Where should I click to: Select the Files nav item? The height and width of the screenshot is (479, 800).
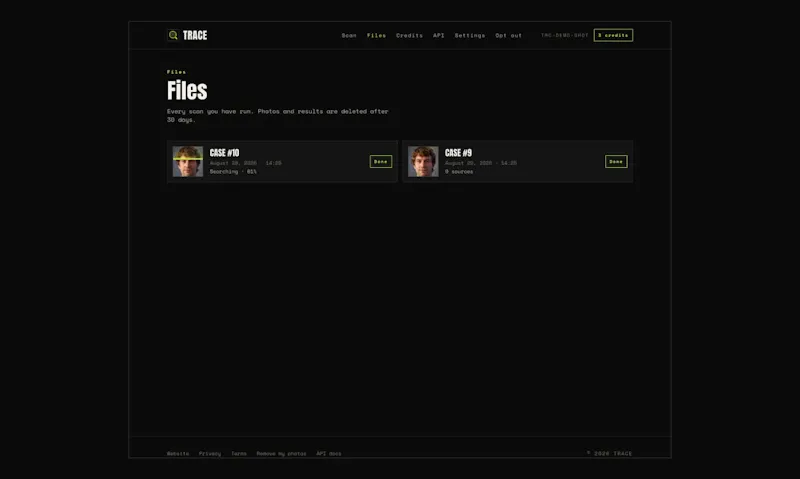tap(377, 35)
